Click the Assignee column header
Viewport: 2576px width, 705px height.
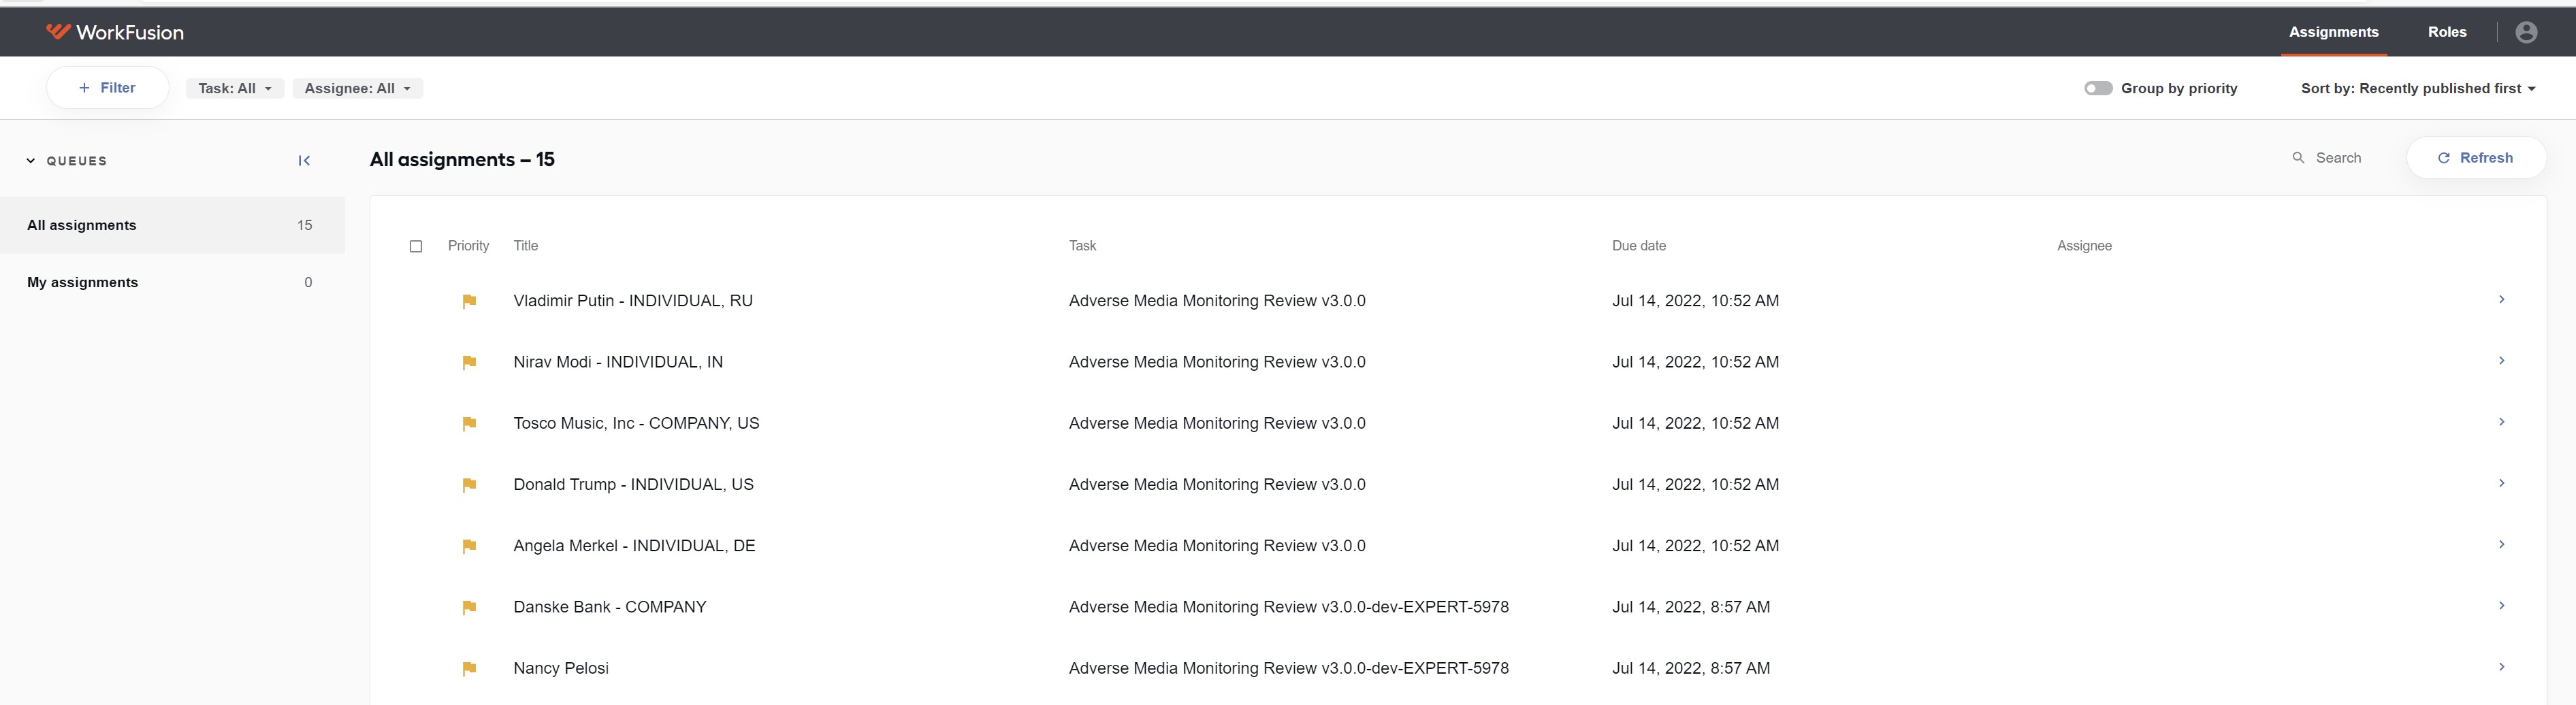click(x=2084, y=246)
